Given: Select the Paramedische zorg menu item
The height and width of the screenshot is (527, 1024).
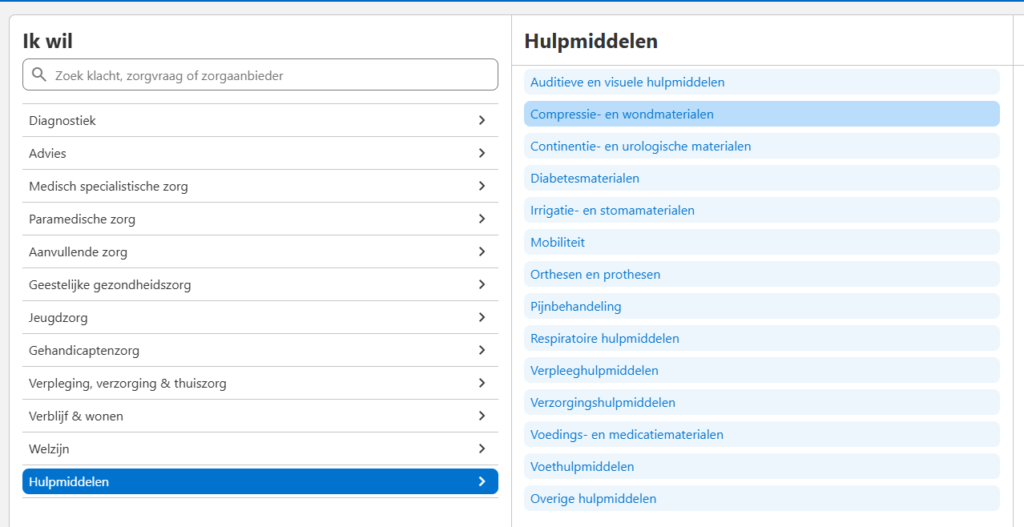Looking at the screenshot, I should click(82, 219).
